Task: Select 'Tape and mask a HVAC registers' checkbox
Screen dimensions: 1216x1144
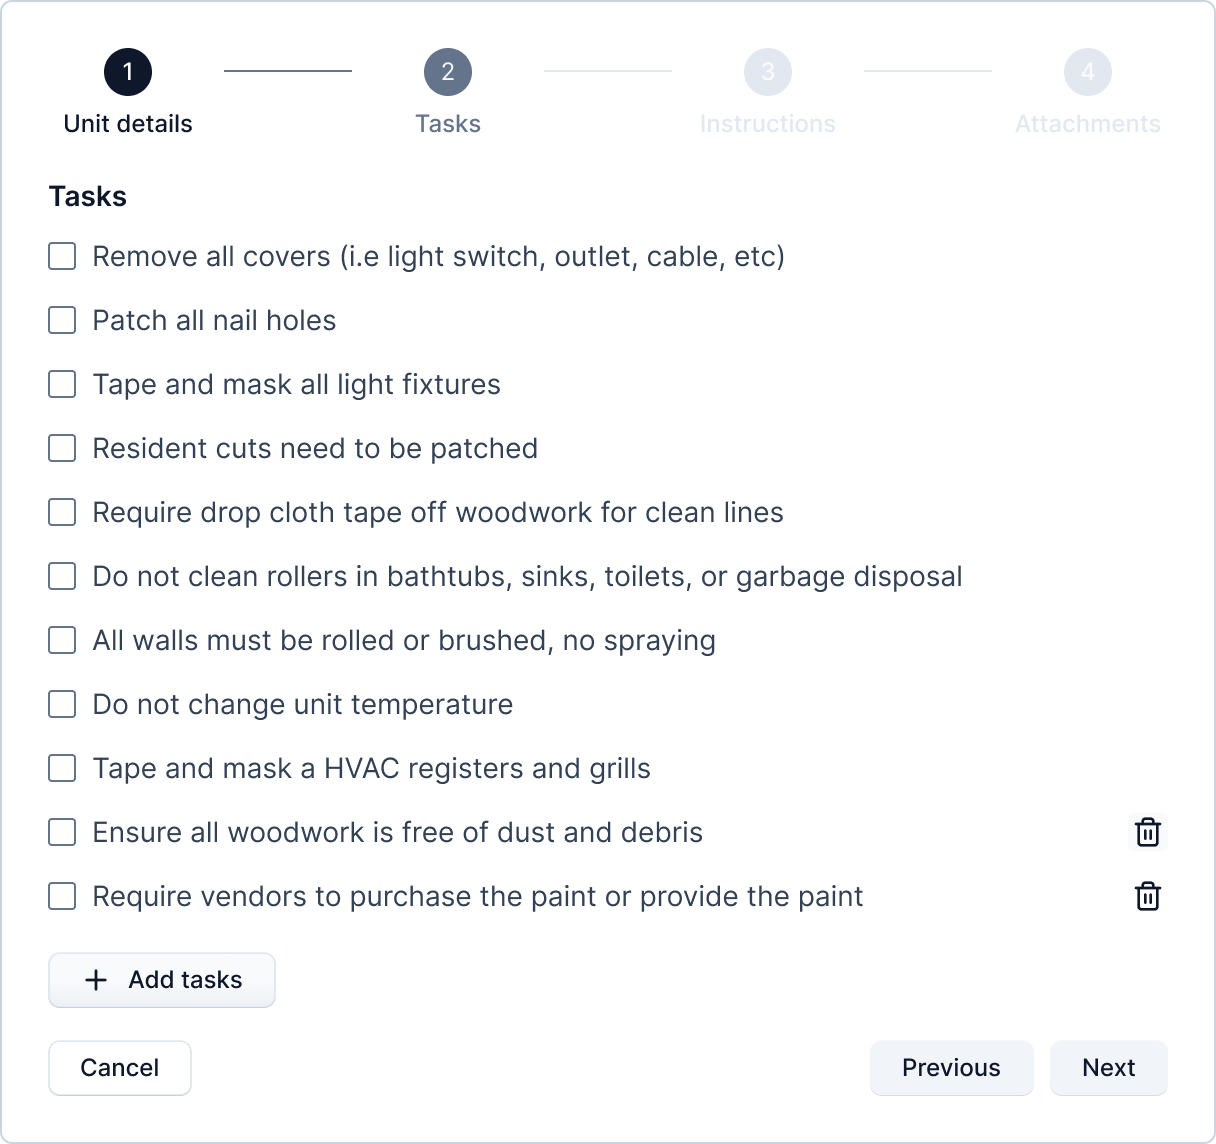Action: coord(62,768)
